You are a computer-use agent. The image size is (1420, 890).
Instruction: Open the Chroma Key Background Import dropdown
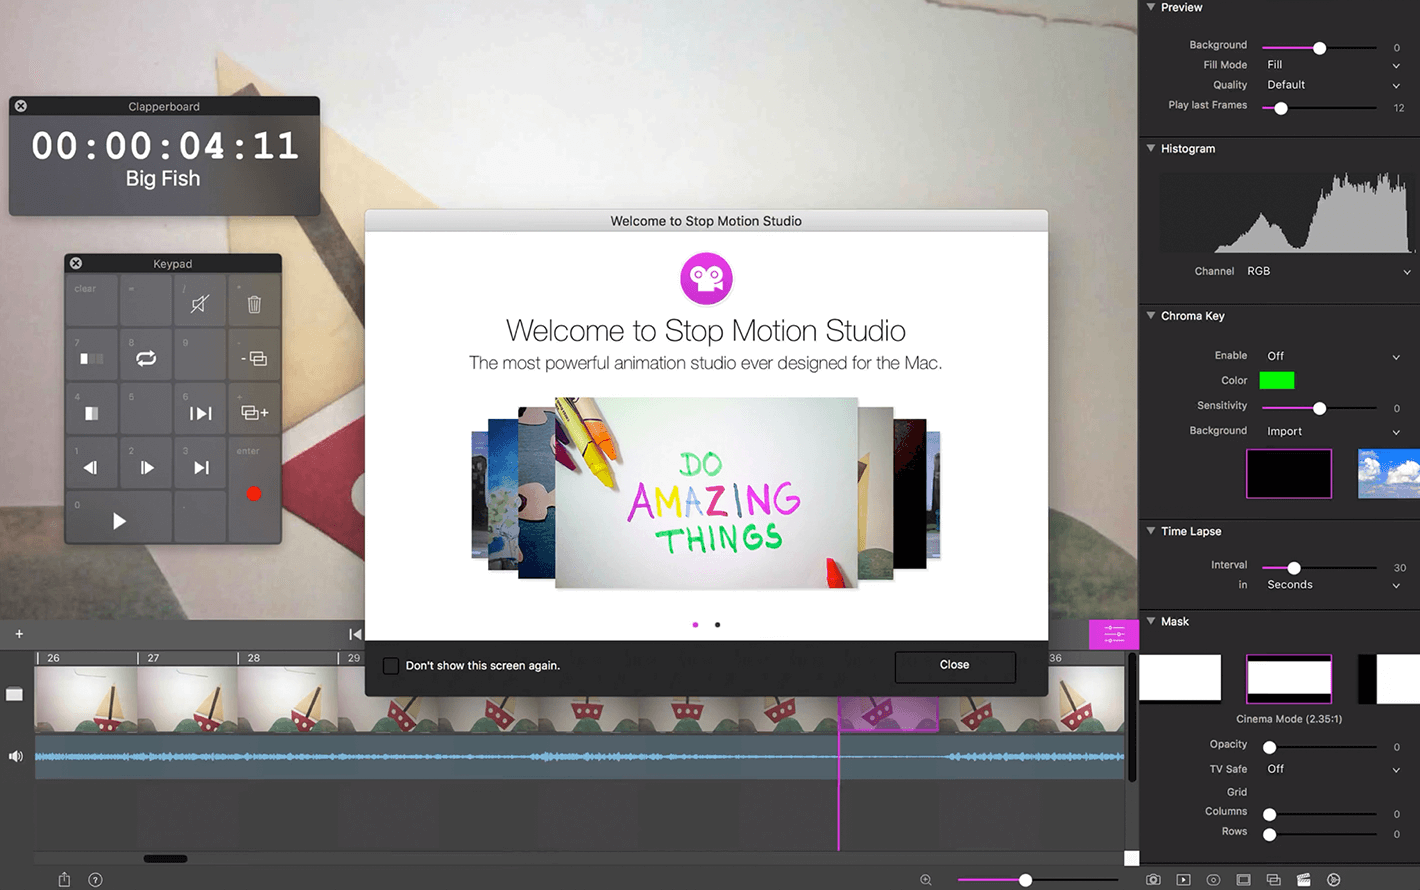click(x=1333, y=432)
